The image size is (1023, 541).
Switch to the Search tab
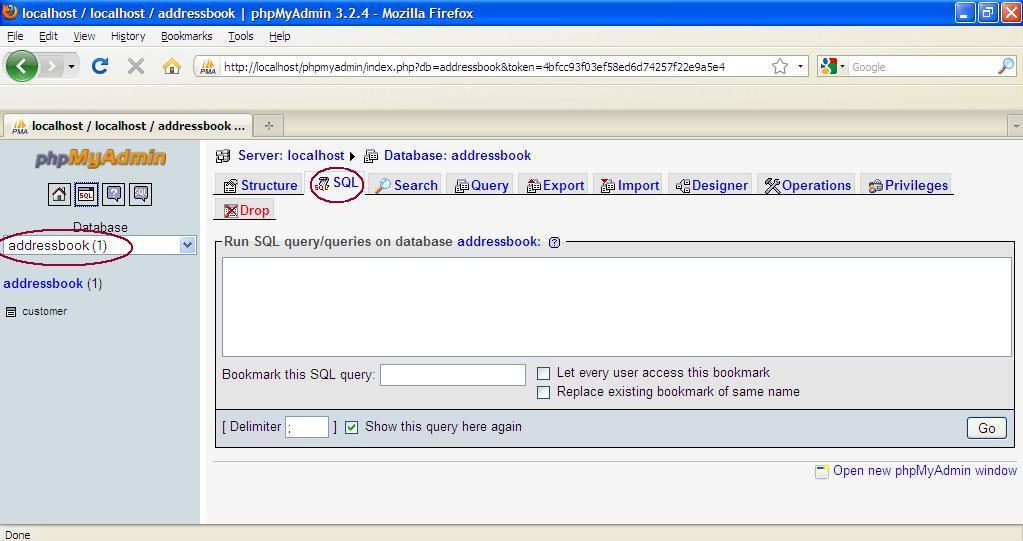click(406, 185)
